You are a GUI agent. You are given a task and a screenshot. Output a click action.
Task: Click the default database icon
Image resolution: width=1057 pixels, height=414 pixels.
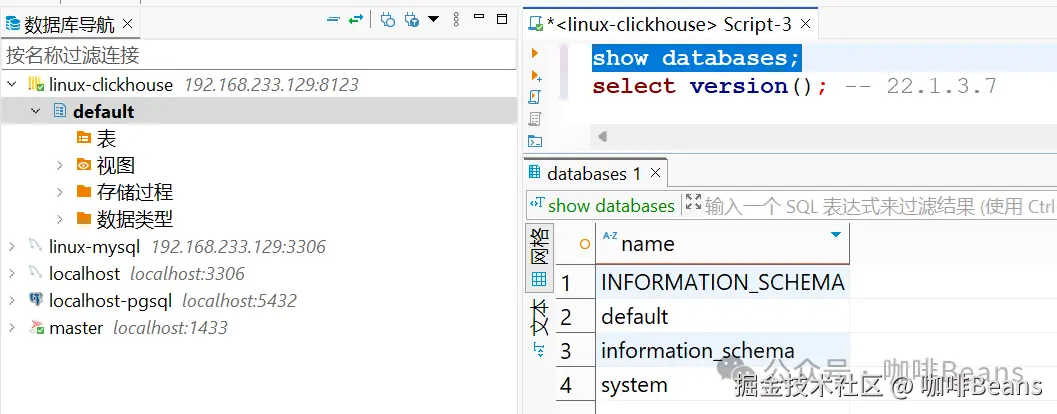(x=59, y=111)
